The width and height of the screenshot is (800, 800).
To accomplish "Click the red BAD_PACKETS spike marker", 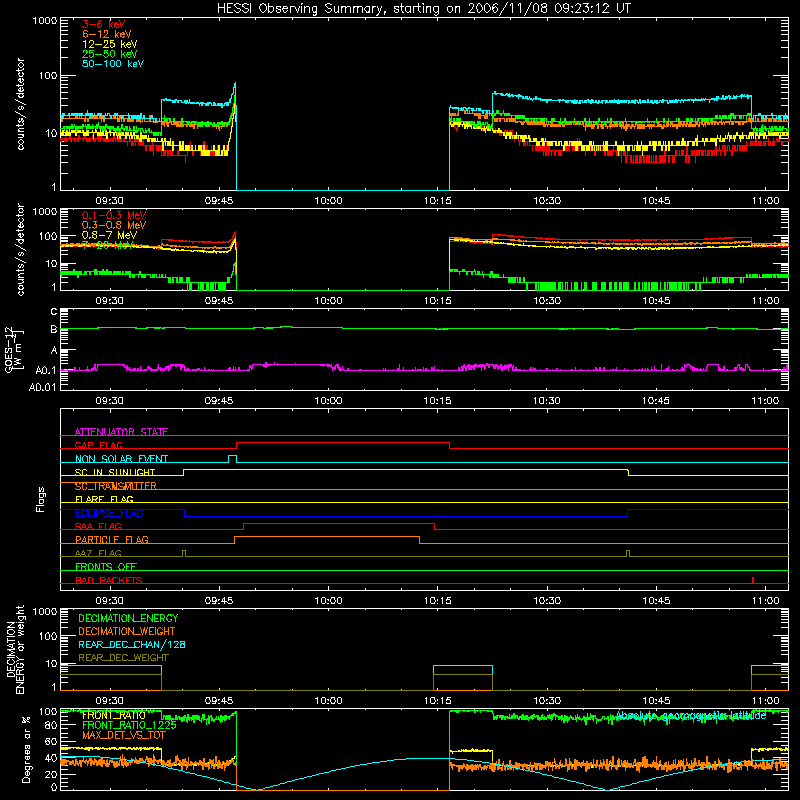I will tap(753, 580).
